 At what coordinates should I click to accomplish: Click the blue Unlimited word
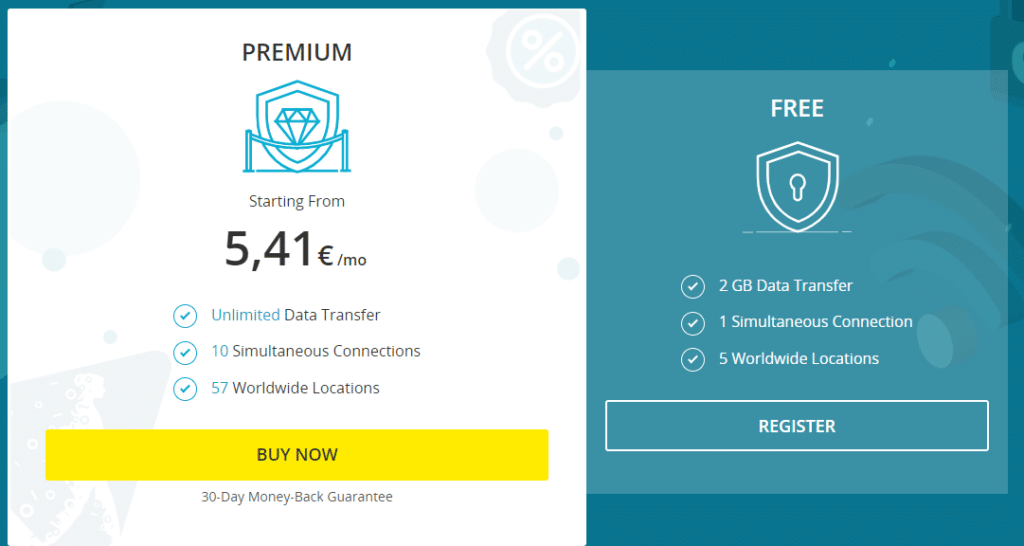pos(246,315)
